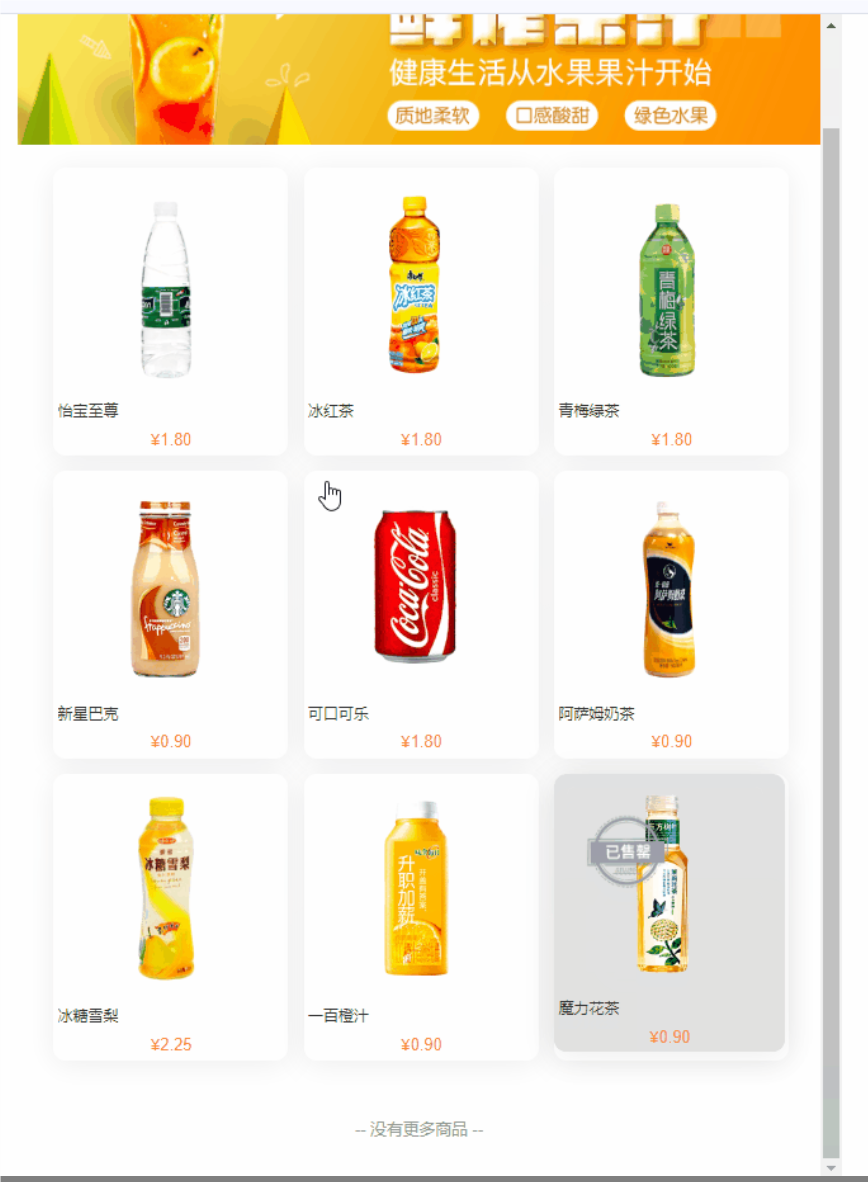The image size is (868, 1182).
Task: Click the scrollbar down arrow
Action: pyautogui.click(x=831, y=1168)
